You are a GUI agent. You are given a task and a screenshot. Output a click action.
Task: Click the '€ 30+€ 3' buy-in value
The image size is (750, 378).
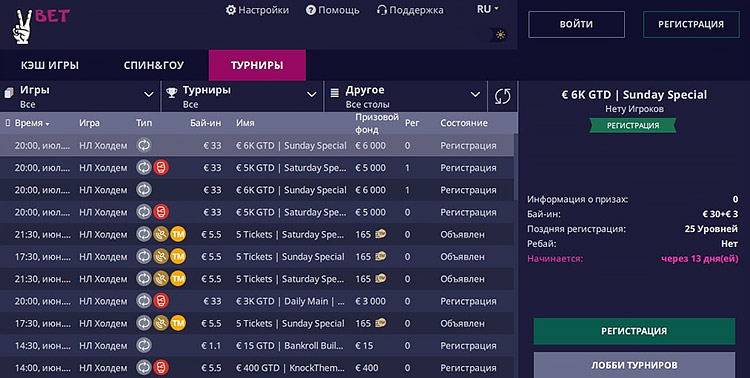[x=720, y=214]
